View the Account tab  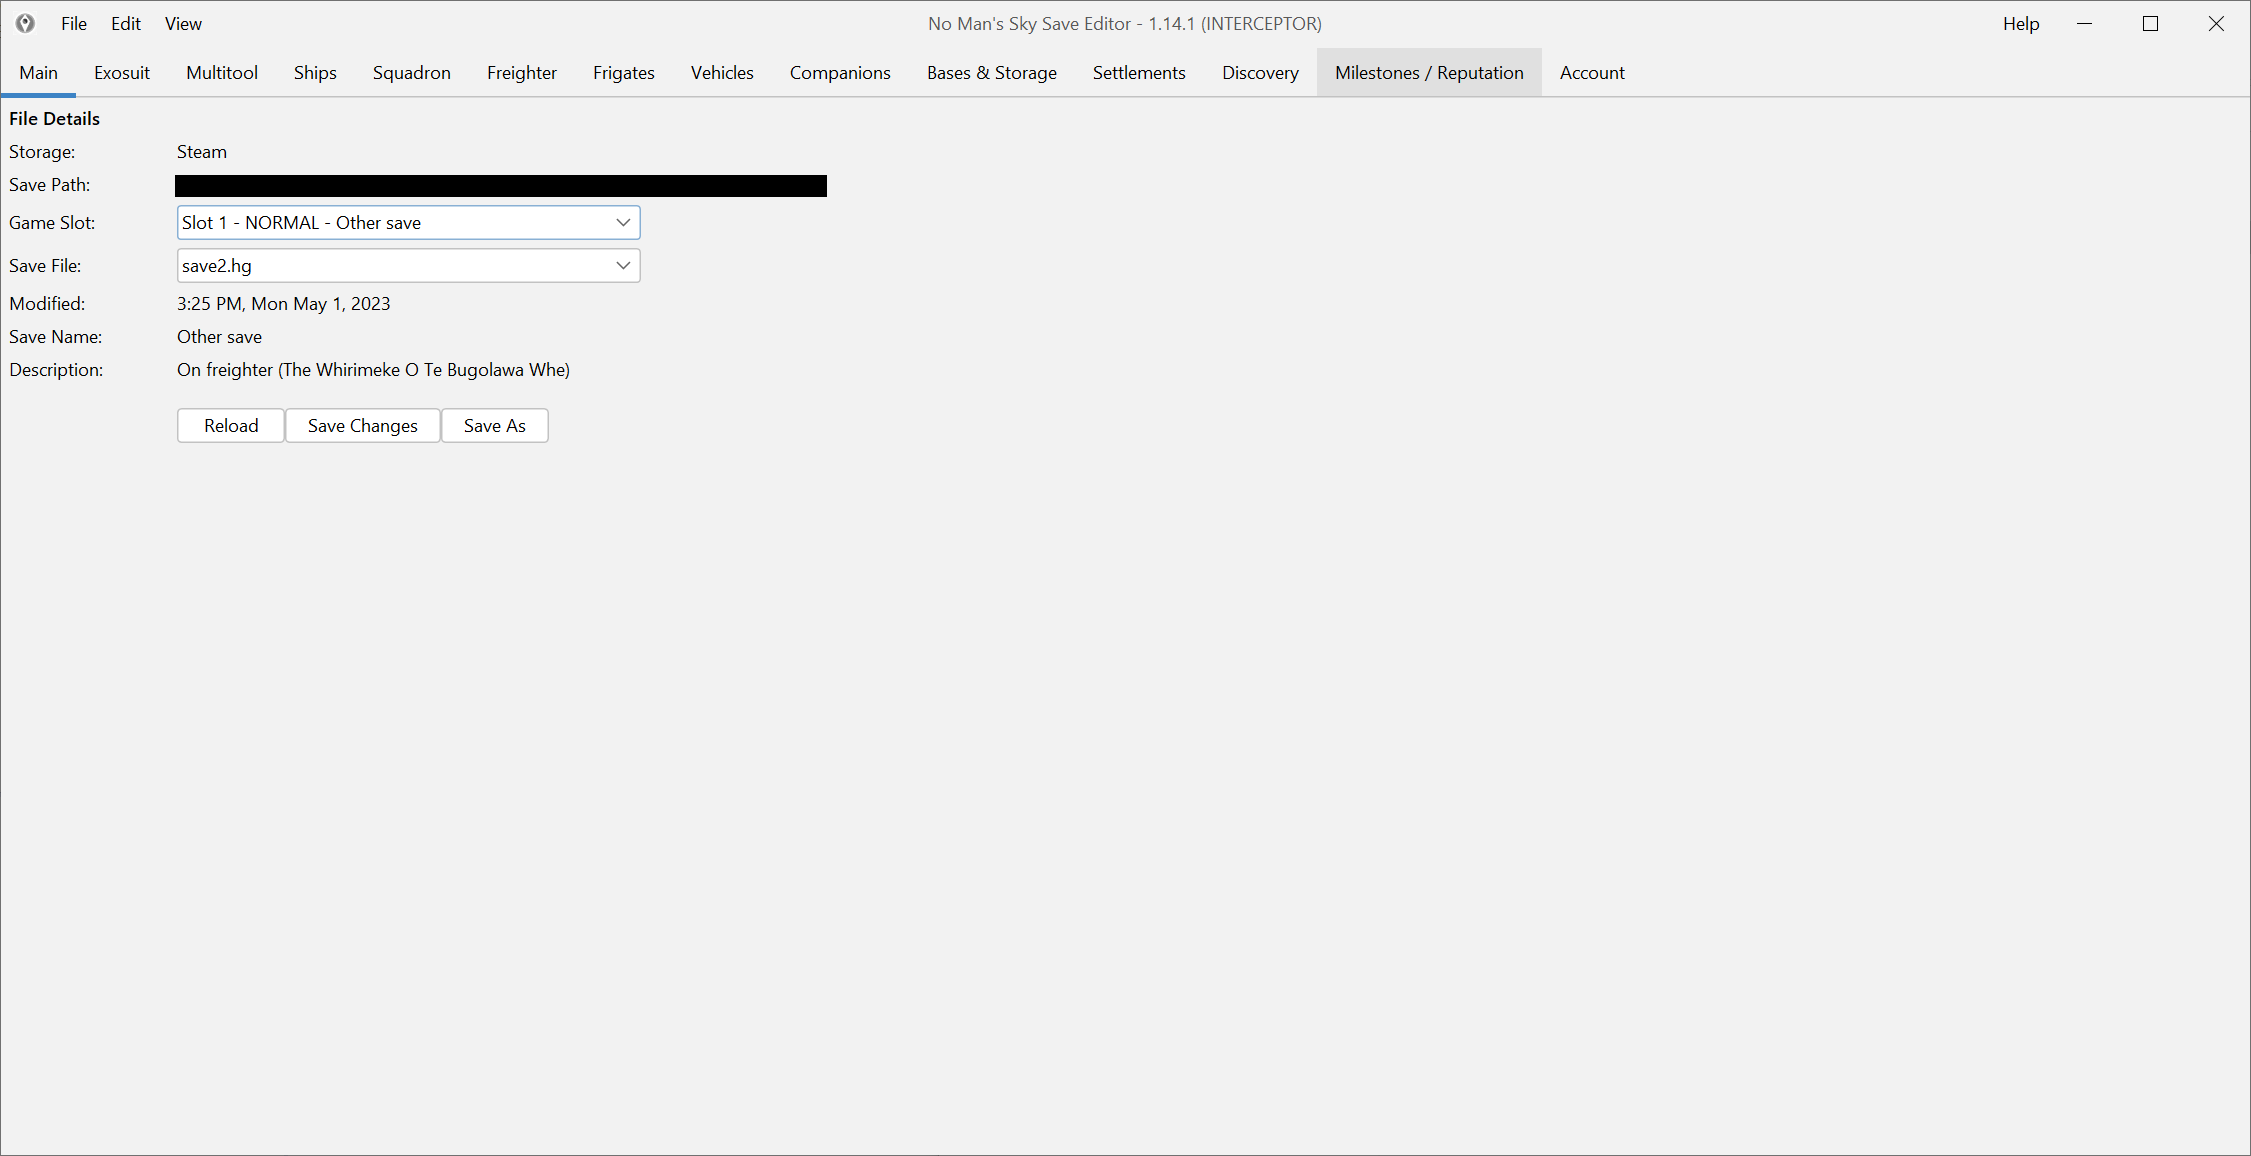1591,72
